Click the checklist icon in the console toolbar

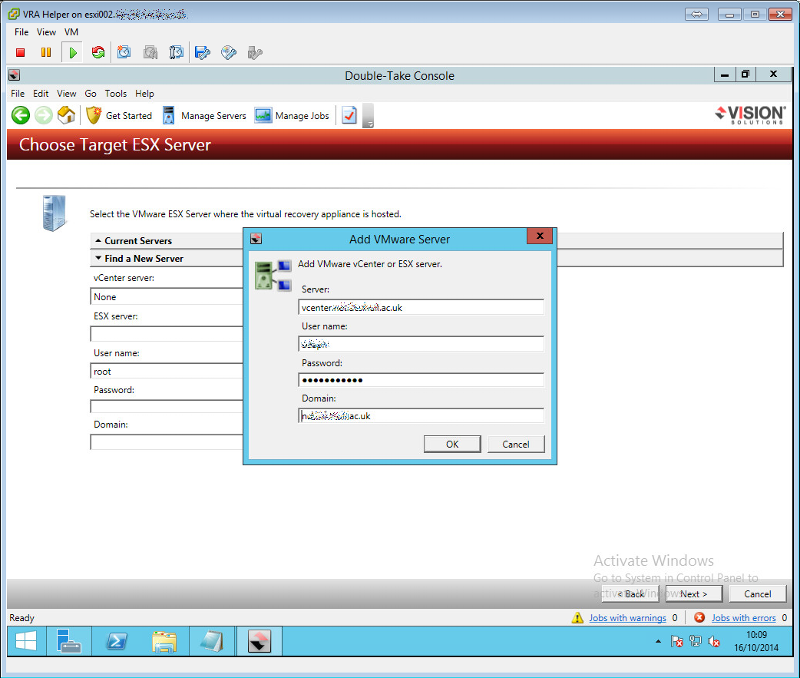pos(349,115)
